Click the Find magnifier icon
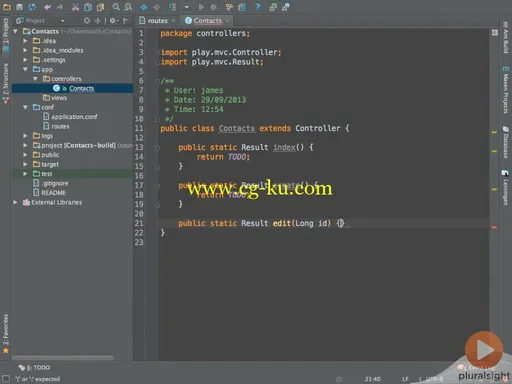This screenshot has width=512, height=384. (x=116, y=7)
